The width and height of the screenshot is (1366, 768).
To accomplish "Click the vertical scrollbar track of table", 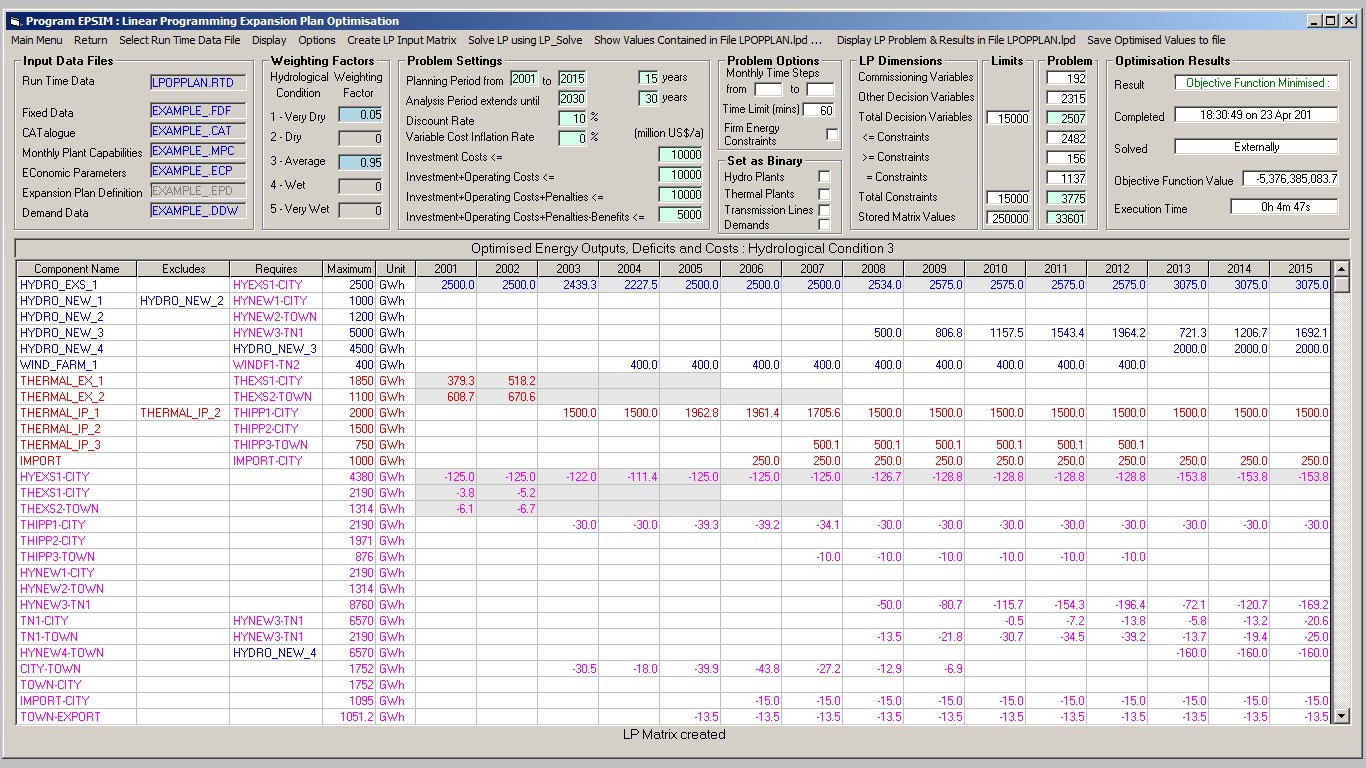I will 1341,500.
